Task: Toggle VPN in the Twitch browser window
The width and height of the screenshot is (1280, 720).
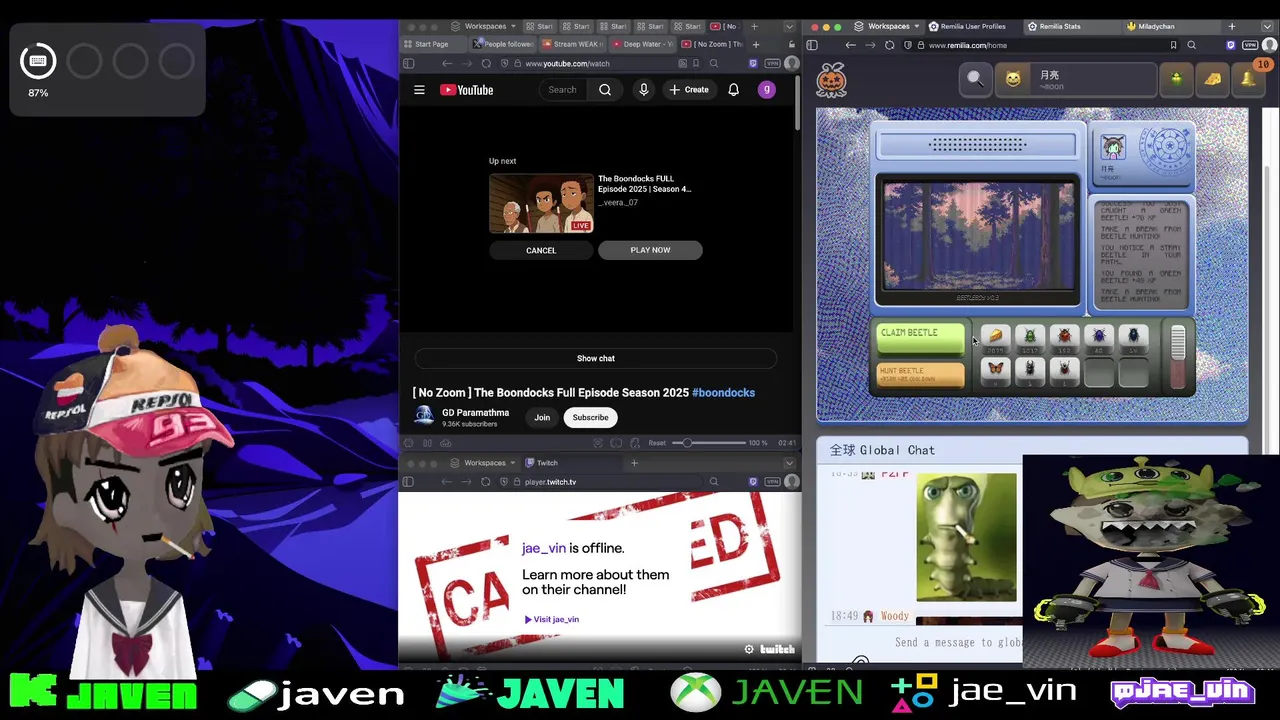Action: (772, 482)
